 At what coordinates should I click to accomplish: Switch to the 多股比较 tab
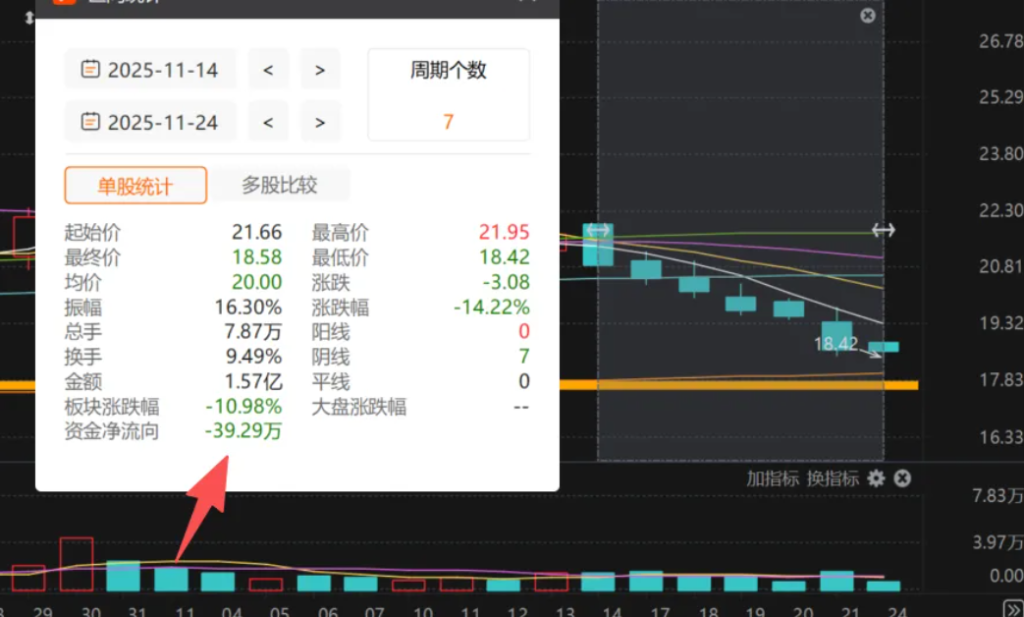point(279,185)
